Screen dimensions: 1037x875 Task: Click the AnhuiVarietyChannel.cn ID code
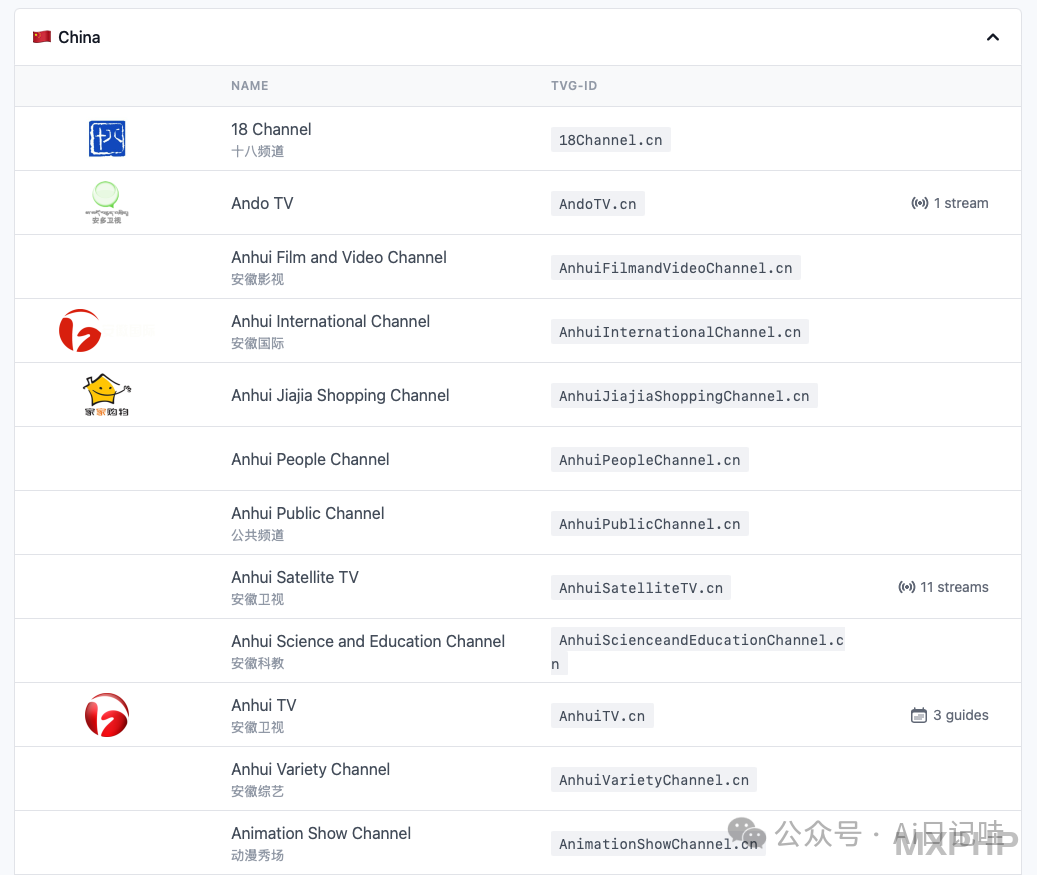pos(653,780)
